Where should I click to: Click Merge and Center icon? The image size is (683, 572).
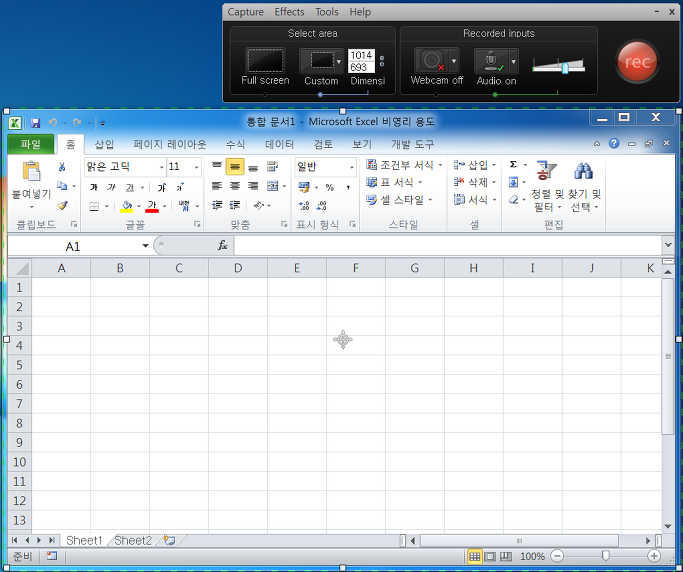273,186
